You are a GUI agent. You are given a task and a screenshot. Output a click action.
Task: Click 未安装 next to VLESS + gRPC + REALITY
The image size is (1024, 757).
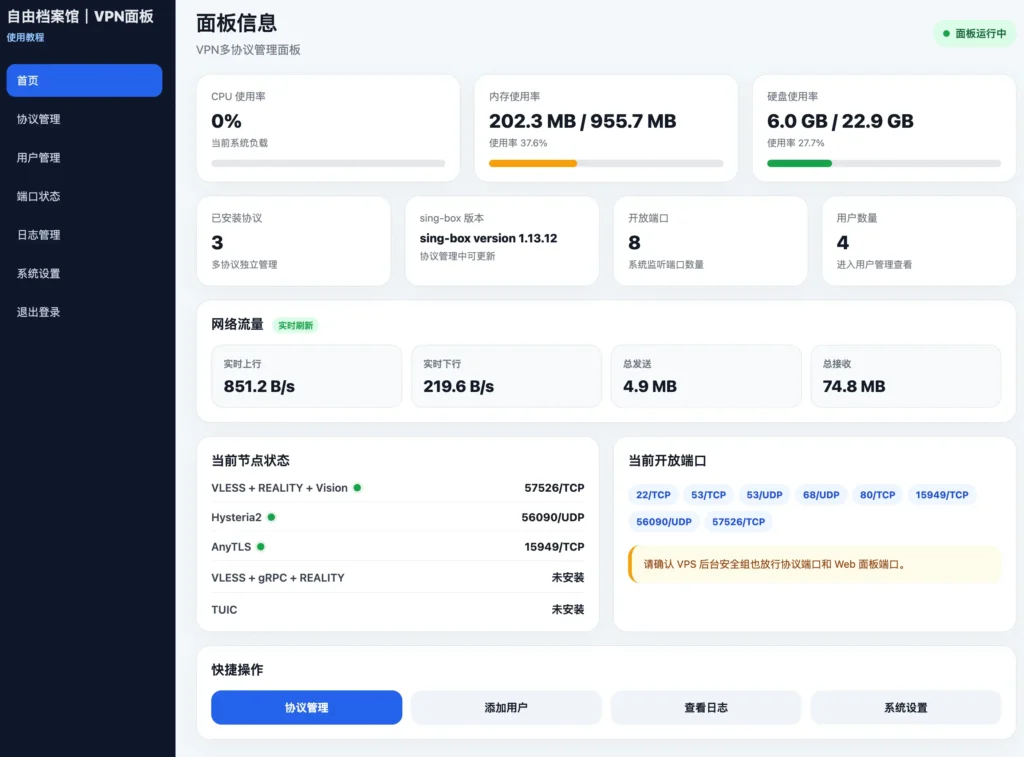568,577
